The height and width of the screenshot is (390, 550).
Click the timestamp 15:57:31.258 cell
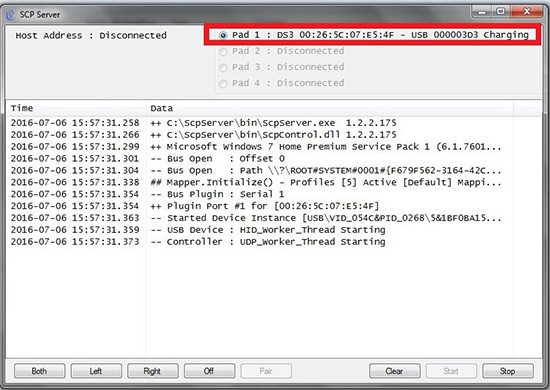[75, 123]
